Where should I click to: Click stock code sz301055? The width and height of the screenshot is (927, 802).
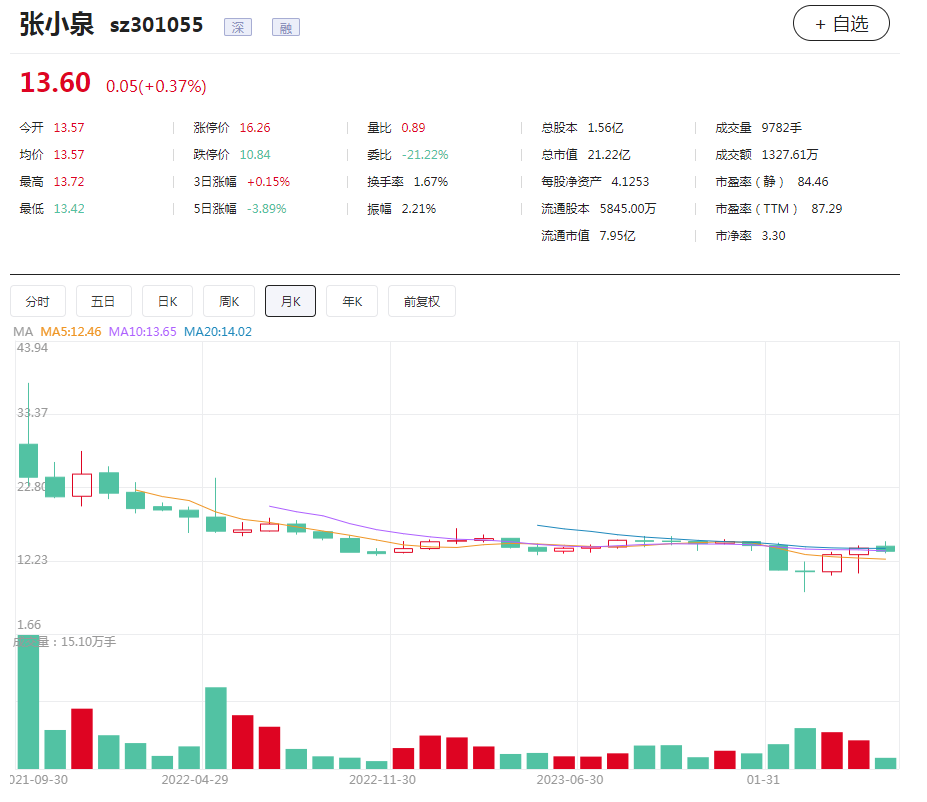156,25
